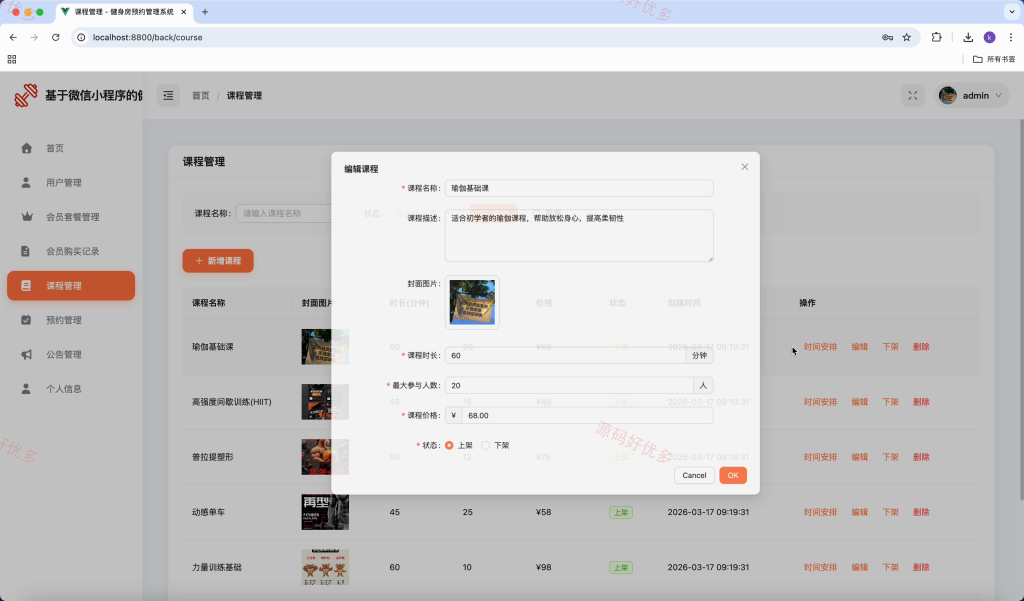Expand the admin dropdown chevron
The image size is (1024, 601).
coord(999,95)
